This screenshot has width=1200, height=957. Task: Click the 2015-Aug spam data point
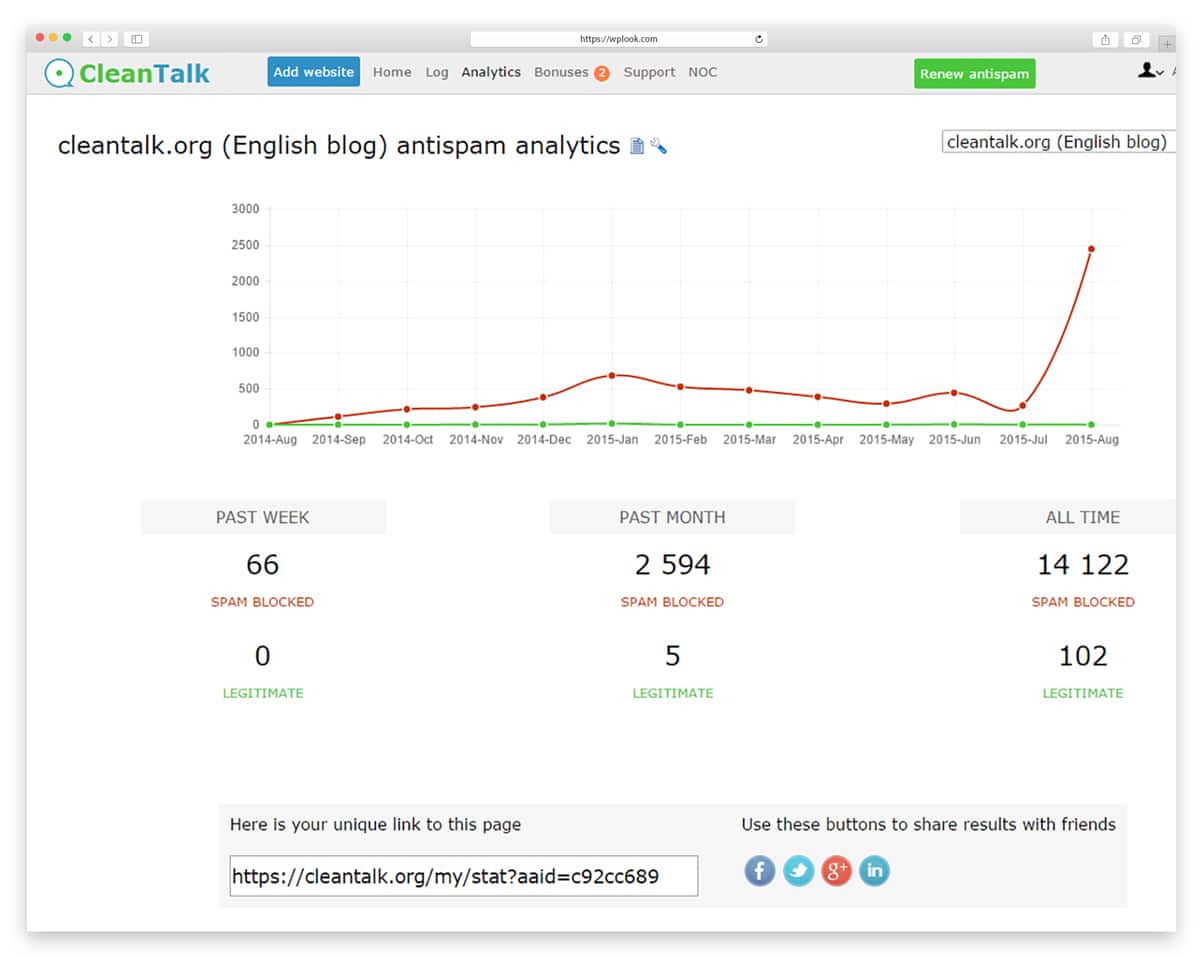point(1091,249)
